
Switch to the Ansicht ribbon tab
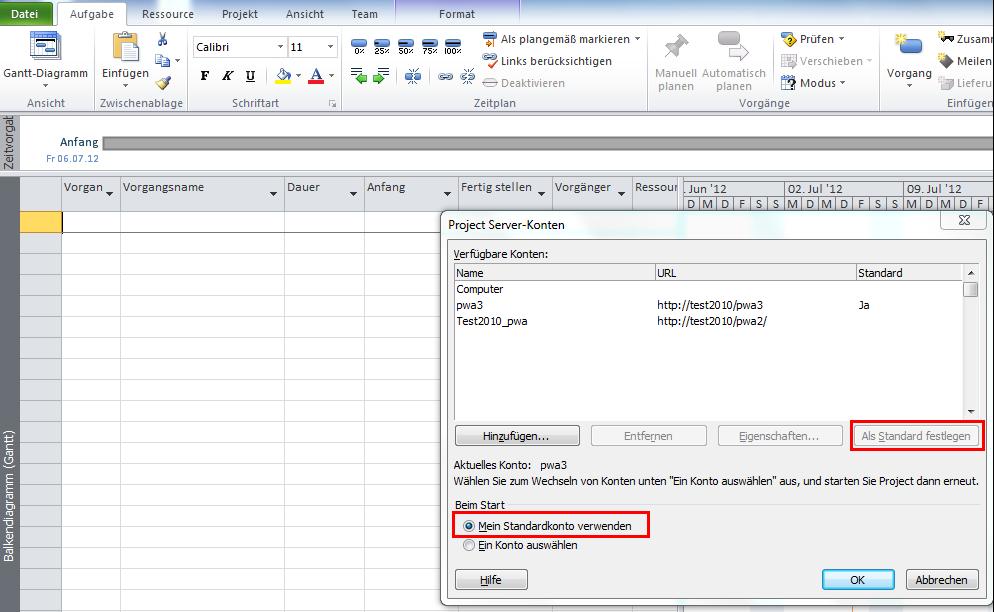305,14
